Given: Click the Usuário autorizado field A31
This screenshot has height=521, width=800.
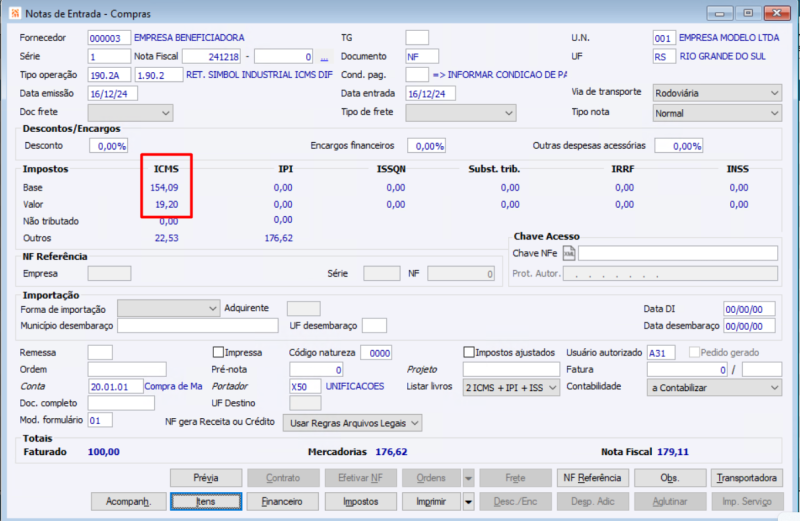Looking at the screenshot, I should tap(661, 353).
